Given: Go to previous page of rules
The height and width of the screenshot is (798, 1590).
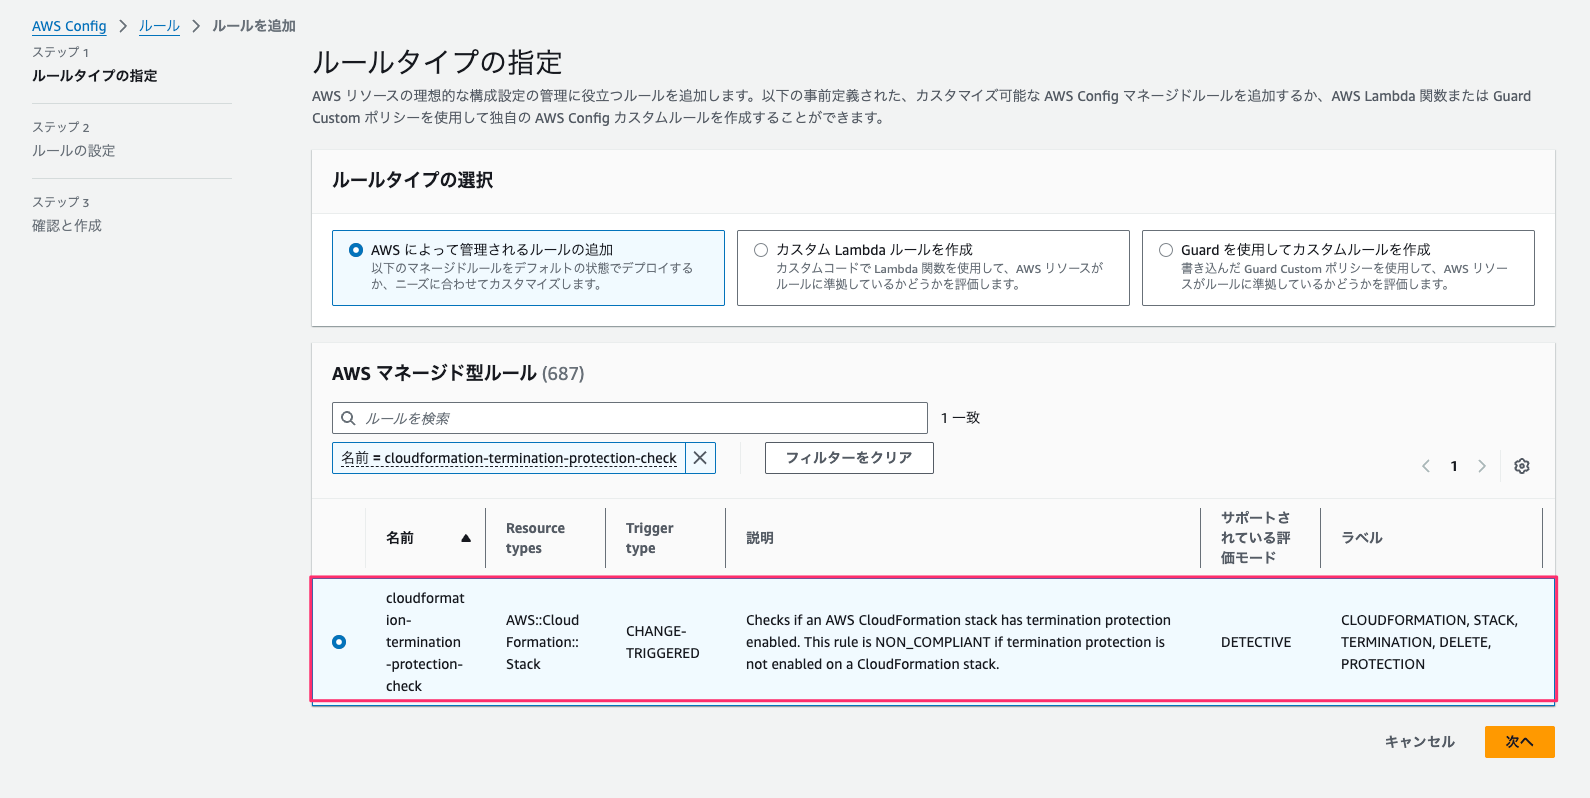Looking at the screenshot, I should (1426, 466).
